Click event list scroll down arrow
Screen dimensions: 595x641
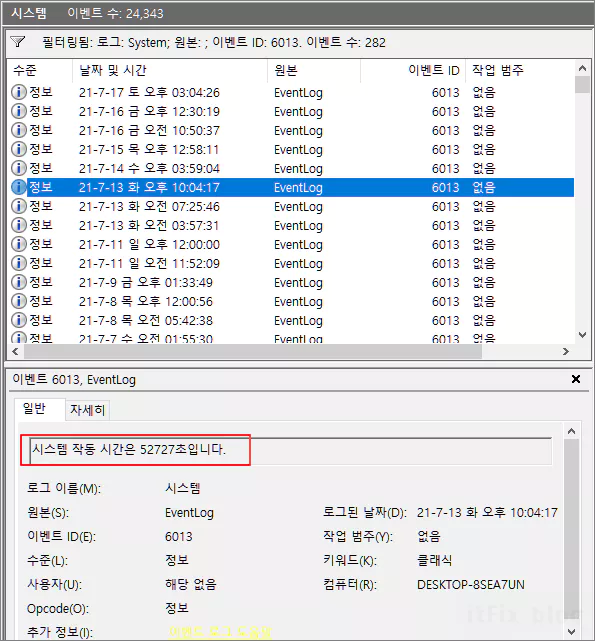pyautogui.click(x=582, y=335)
